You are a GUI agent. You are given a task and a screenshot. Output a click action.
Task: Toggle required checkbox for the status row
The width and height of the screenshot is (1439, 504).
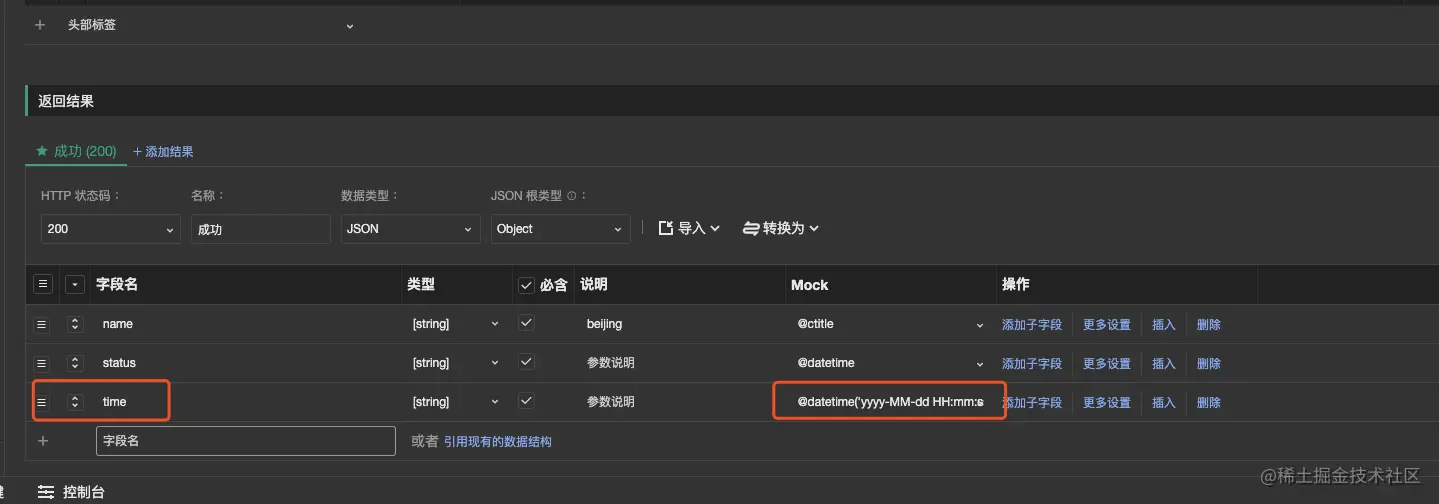pos(527,362)
